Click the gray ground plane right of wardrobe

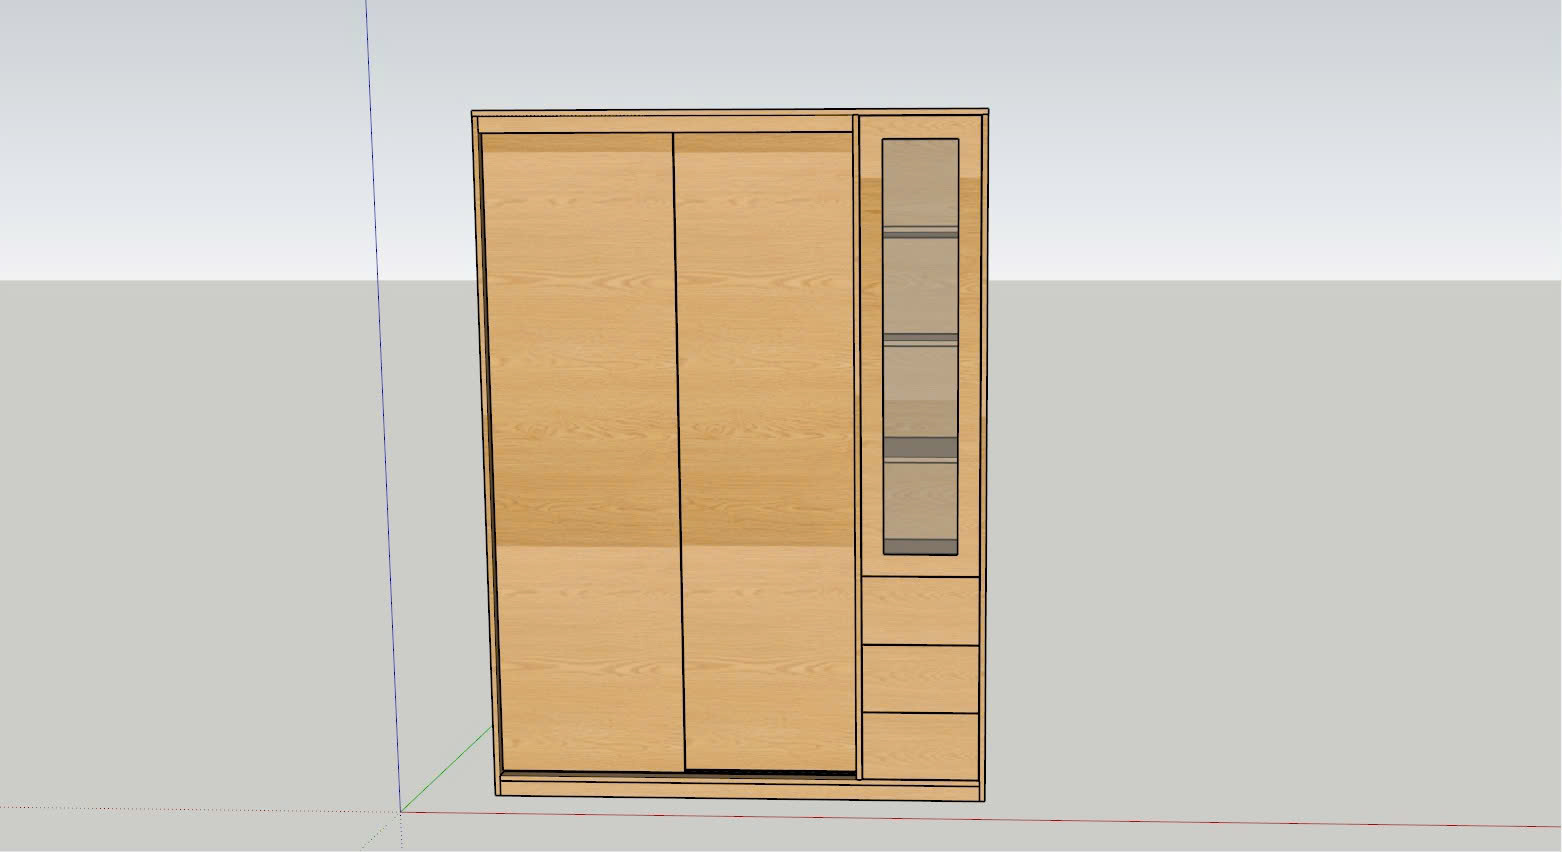tap(1250, 550)
